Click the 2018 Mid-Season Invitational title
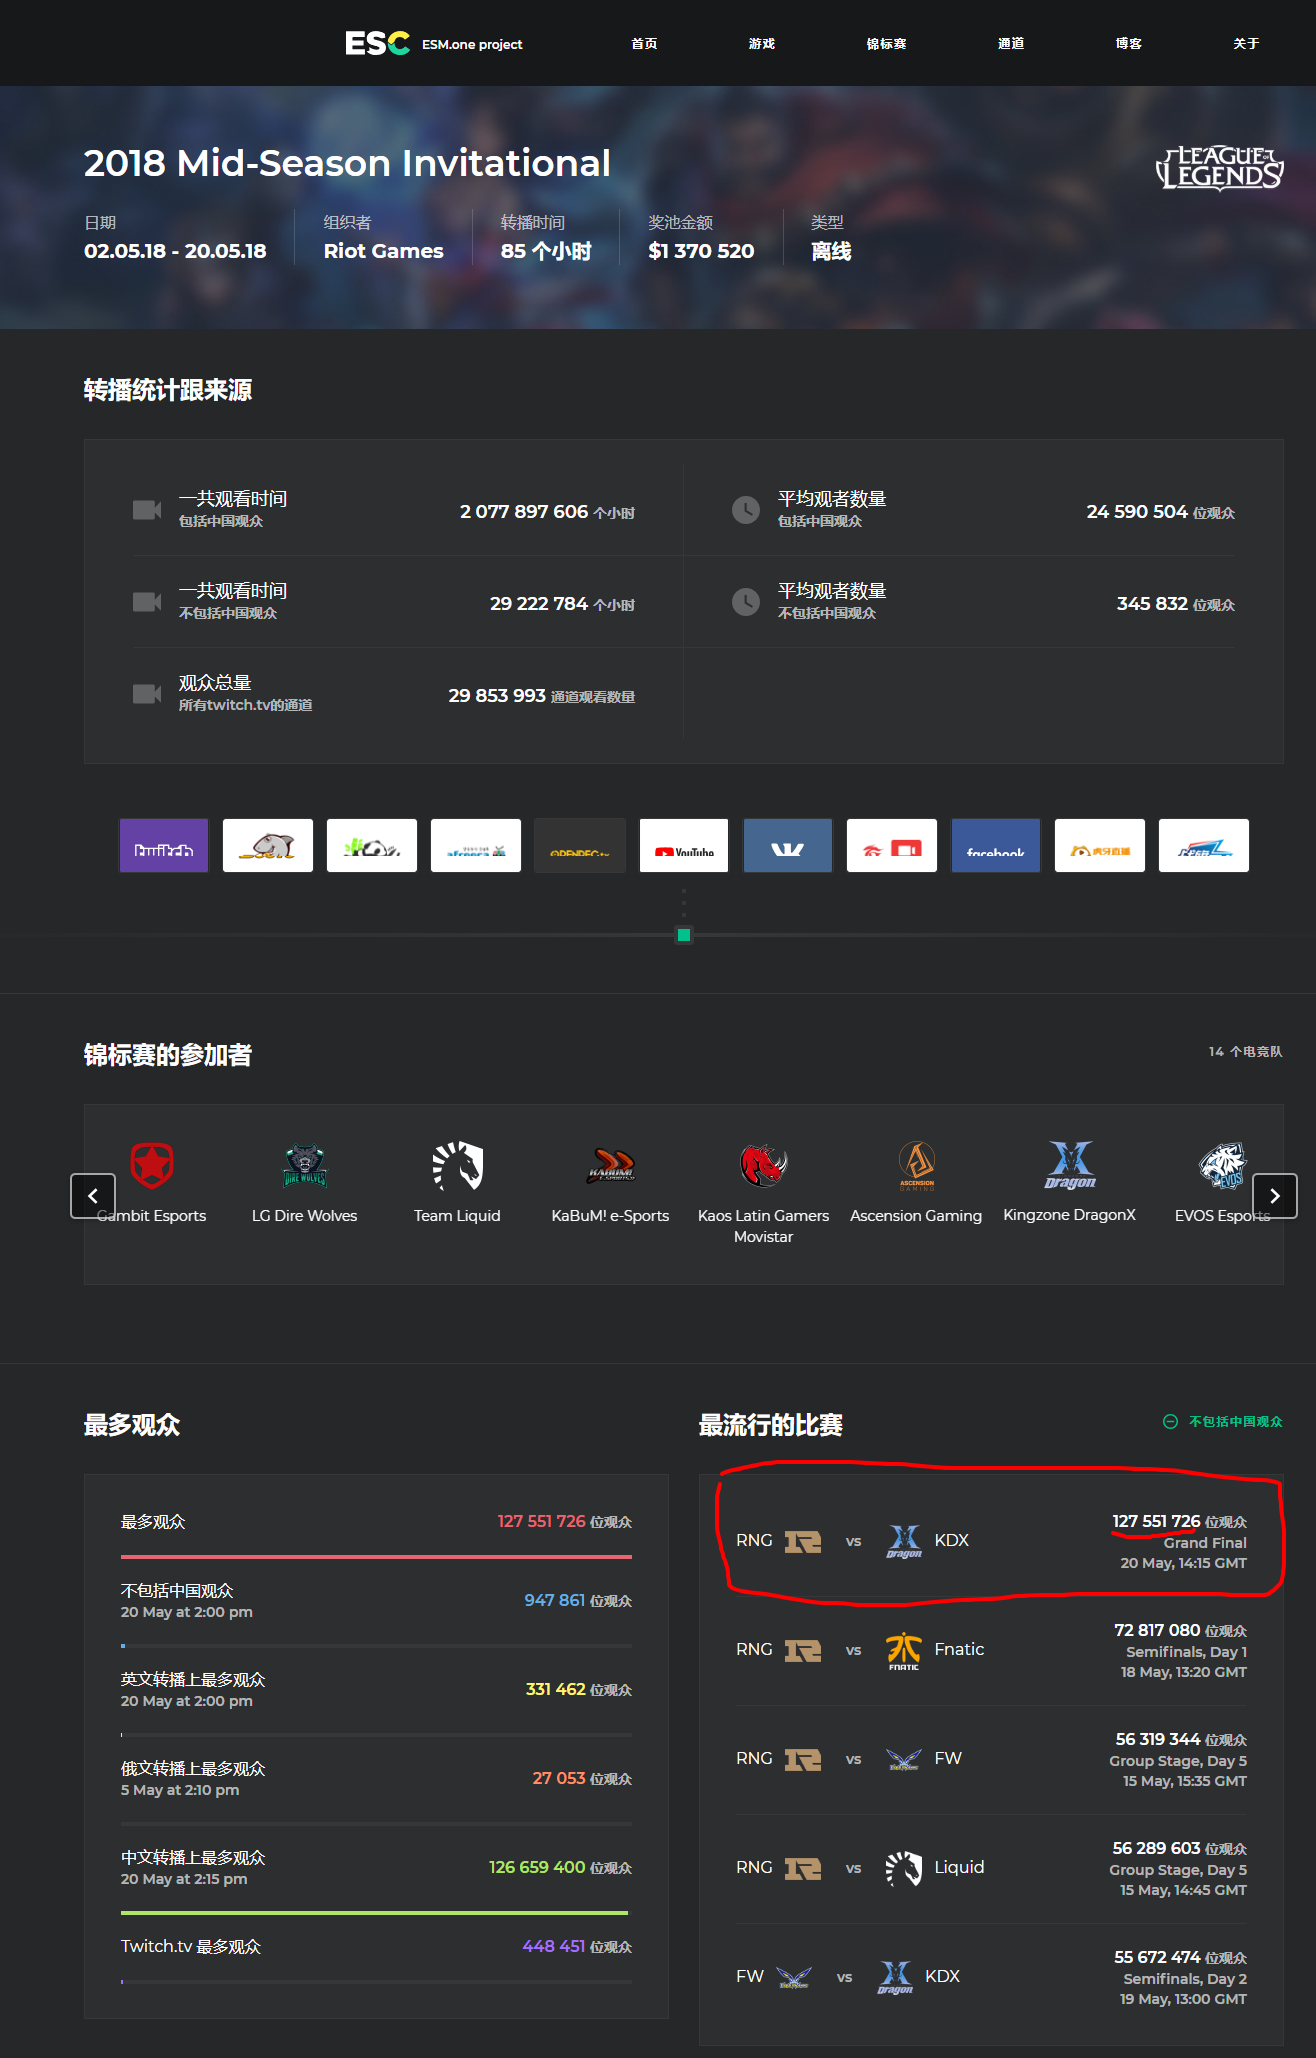This screenshot has height=2058, width=1316. (x=347, y=163)
